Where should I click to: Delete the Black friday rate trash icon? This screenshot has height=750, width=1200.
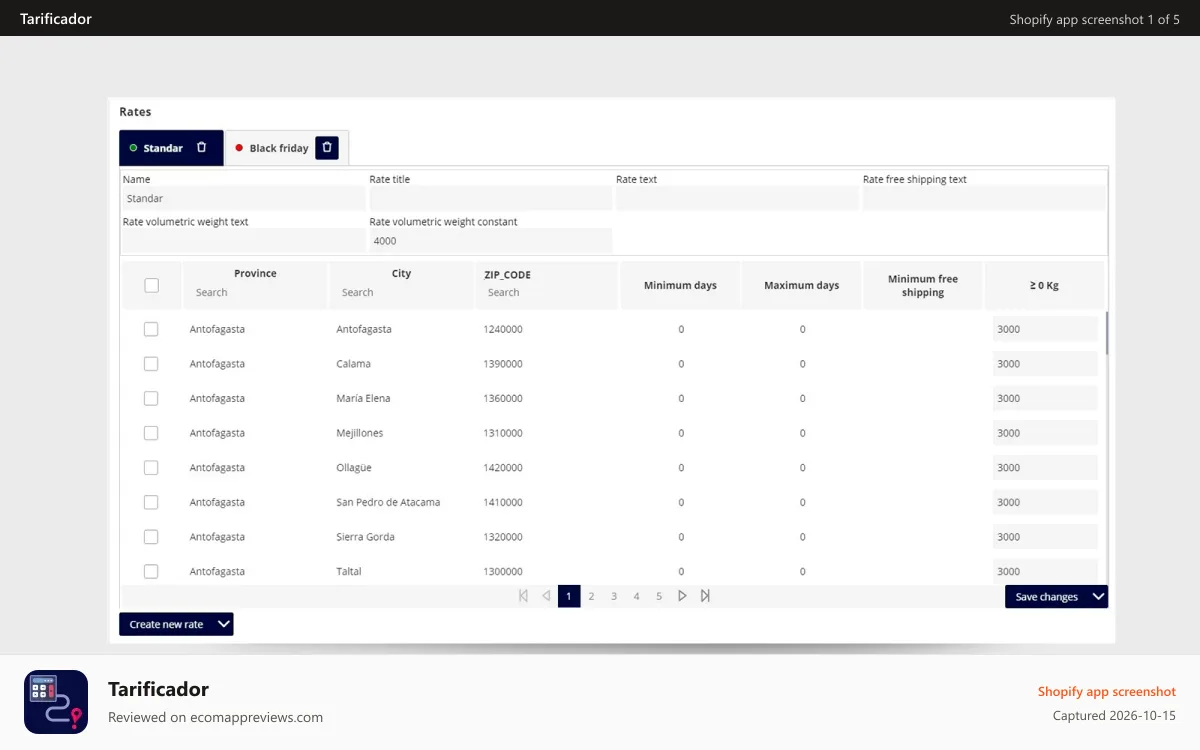[327, 148]
